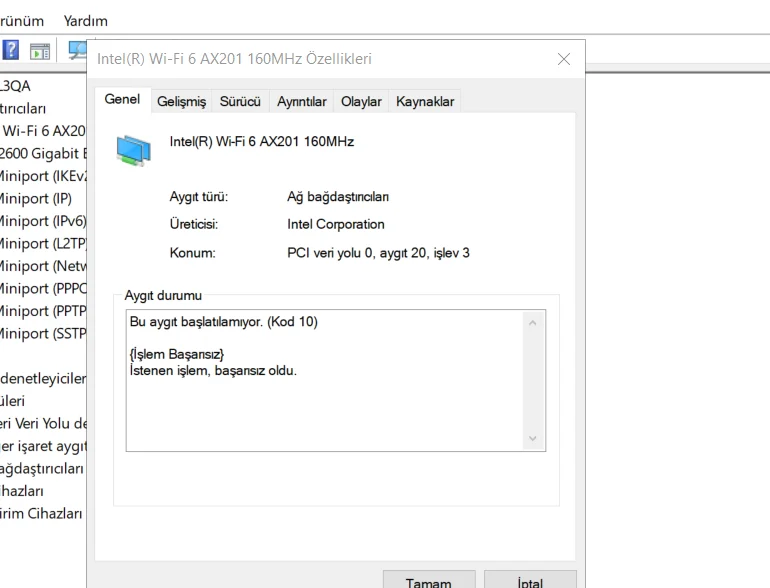Switch to the Gelişmiş tab
Viewport: 770px width, 588px height.
pyautogui.click(x=181, y=101)
